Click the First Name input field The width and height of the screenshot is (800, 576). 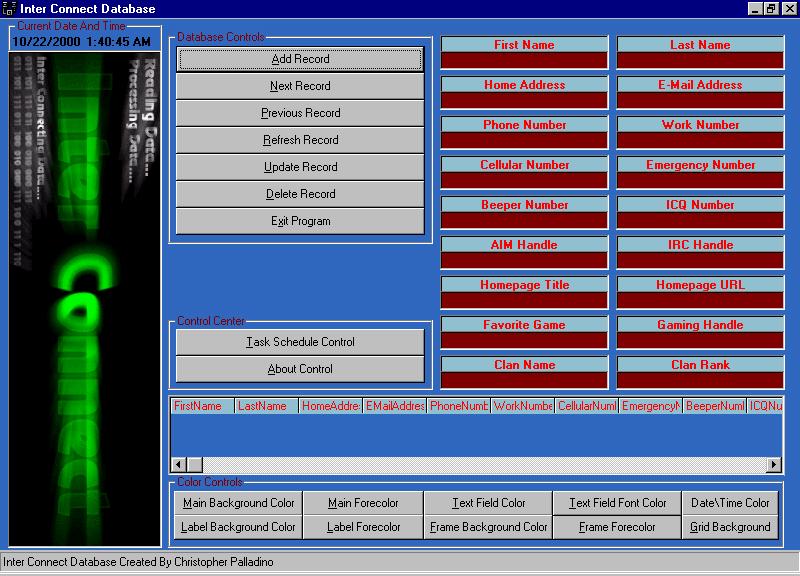[524, 60]
